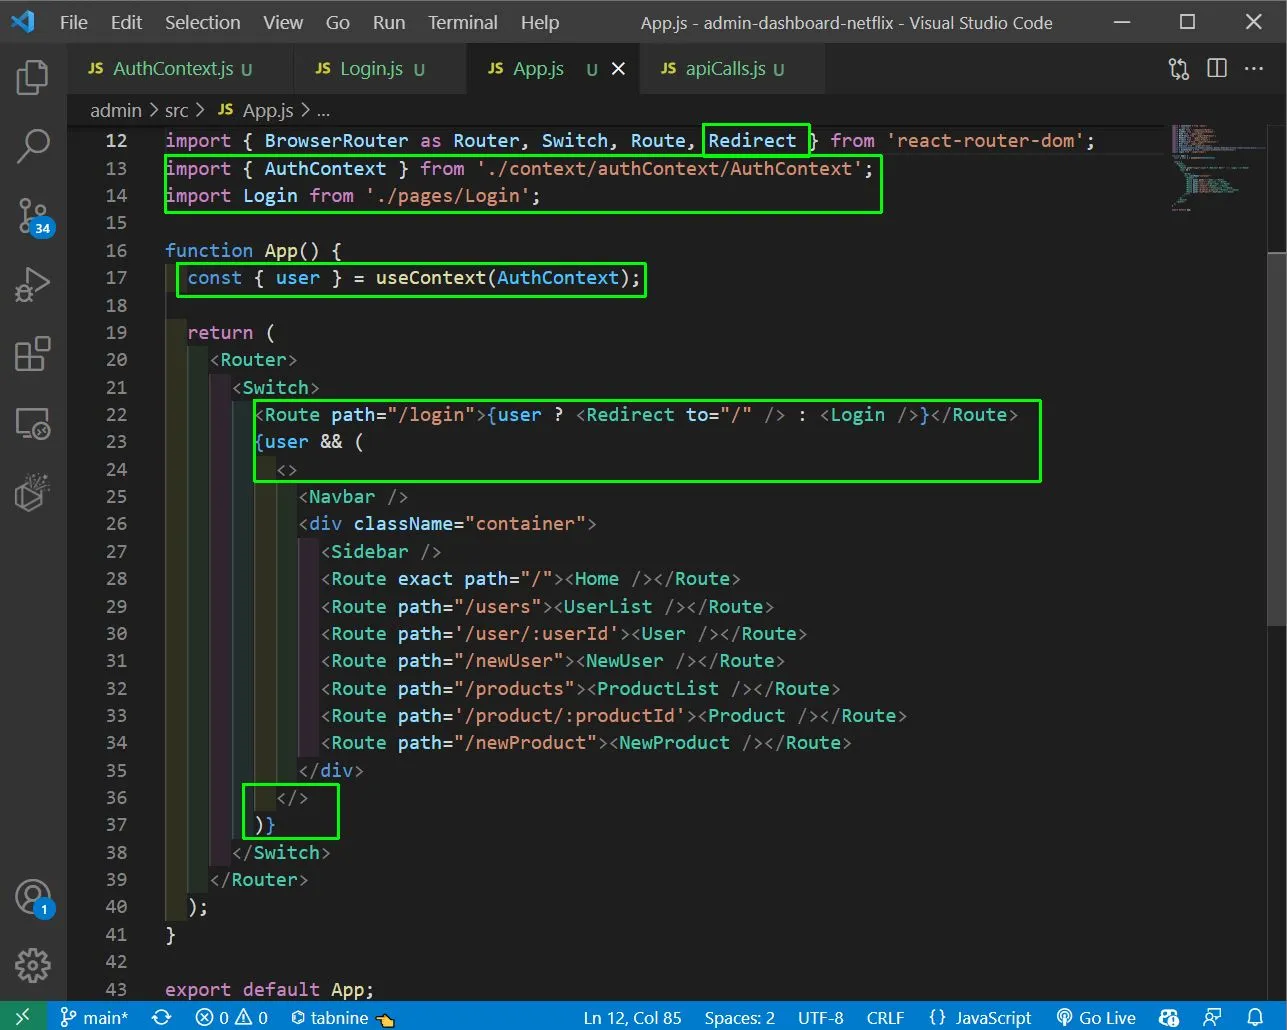Click the Synchronize Changes icon
Viewport: 1287px width, 1030px height.
click(161, 1017)
